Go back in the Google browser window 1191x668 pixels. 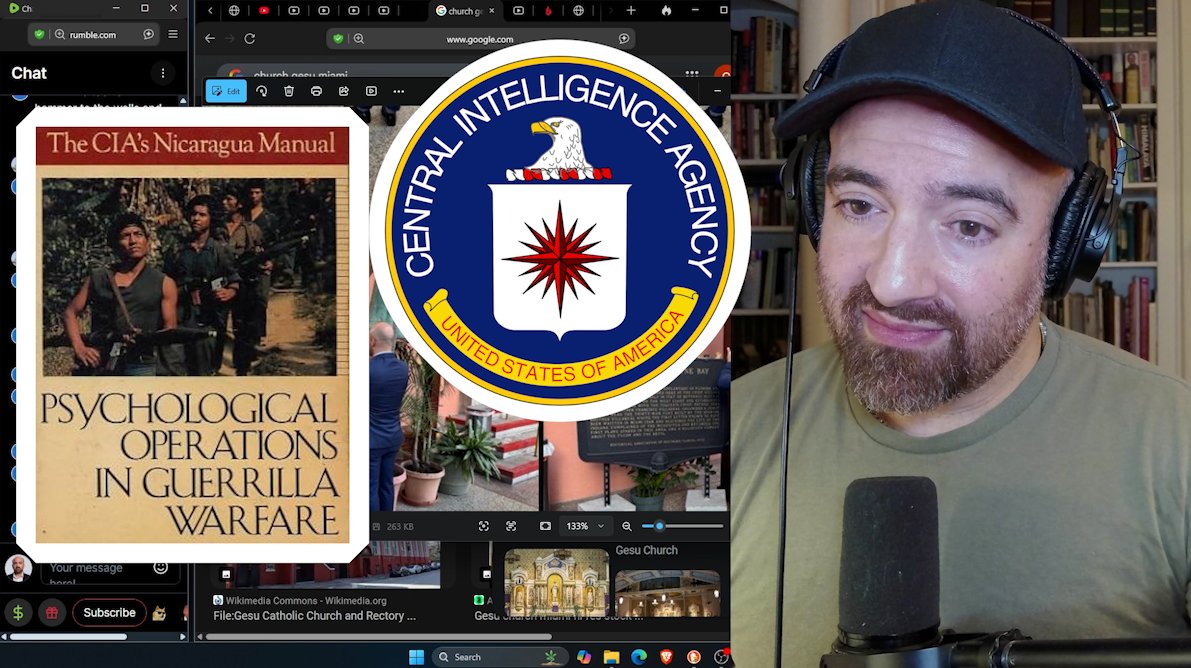tap(210, 38)
